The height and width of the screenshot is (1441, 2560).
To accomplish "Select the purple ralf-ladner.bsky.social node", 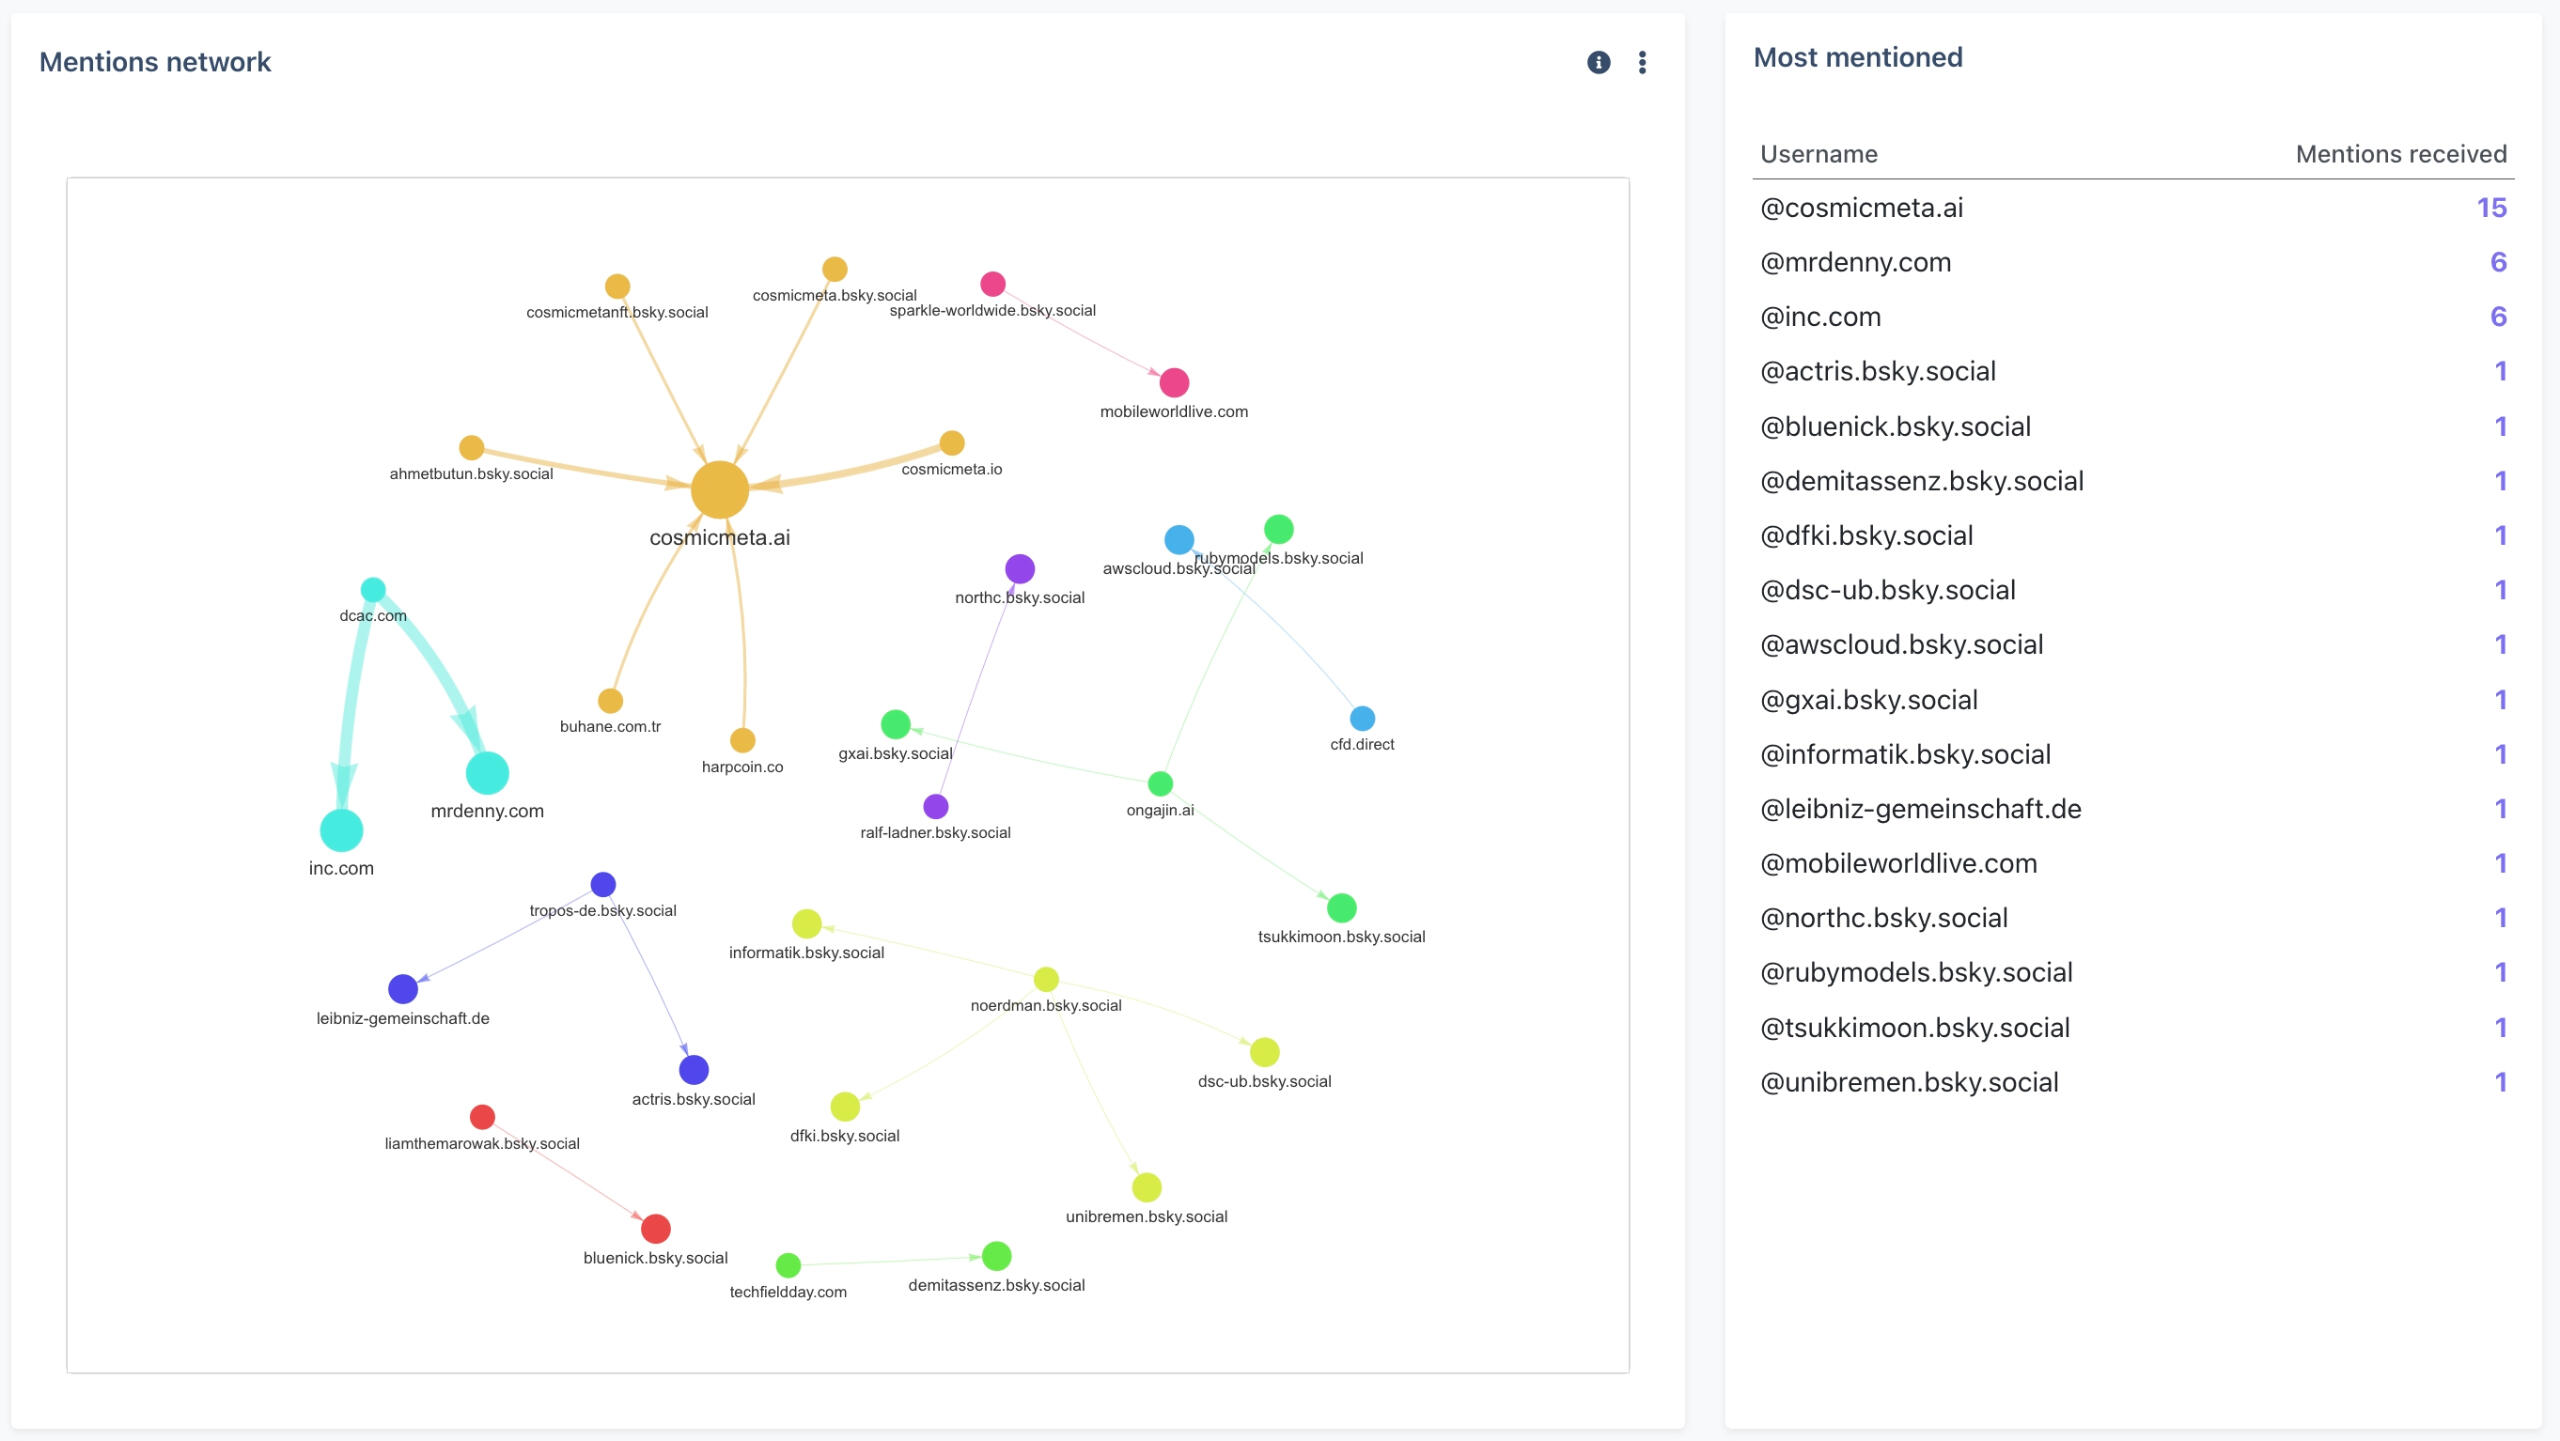I will (x=935, y=806).
